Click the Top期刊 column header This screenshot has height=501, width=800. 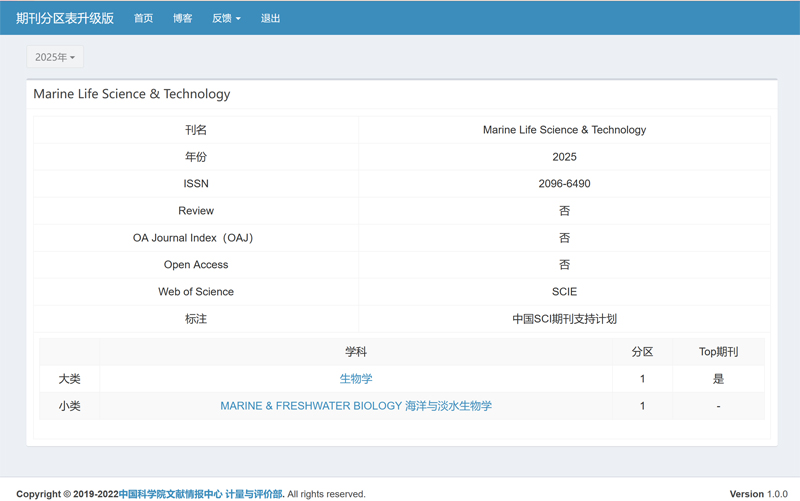[x=718, y=352]
